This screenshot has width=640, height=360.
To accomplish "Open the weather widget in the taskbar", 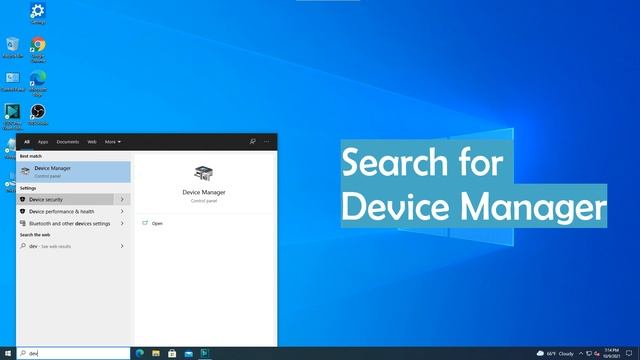I will pyautogui.click(x=555, y=353).
